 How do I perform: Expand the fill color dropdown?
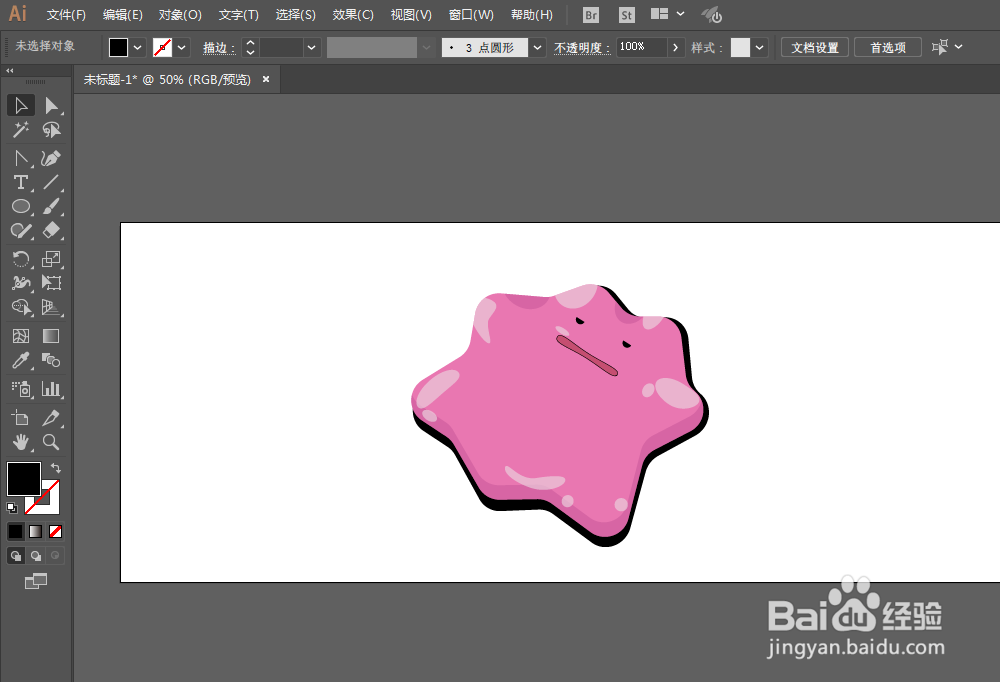tap(138, 47)
